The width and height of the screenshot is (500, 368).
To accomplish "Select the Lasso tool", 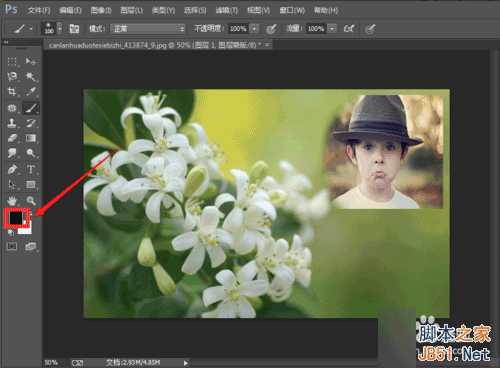I will pos(12,76).
